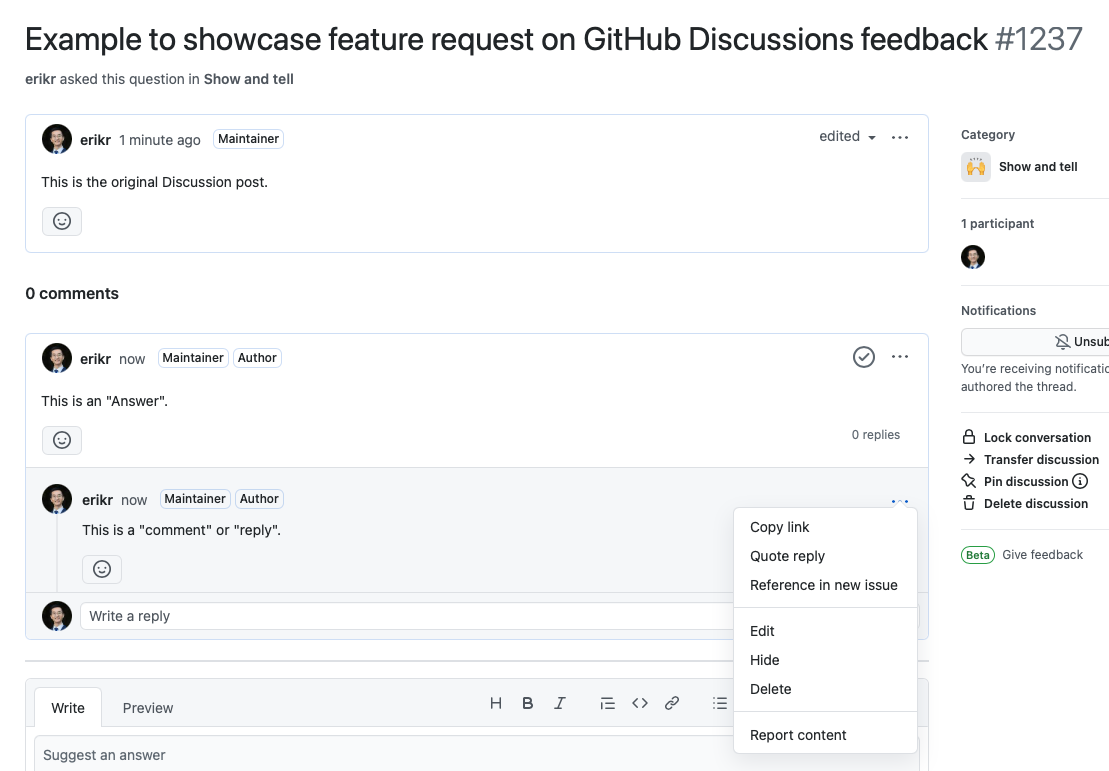The height and width of the screenshot is (771, 1109).
Task: Click Delete discussion in sidebar
Action: (x=1035, y=503)
